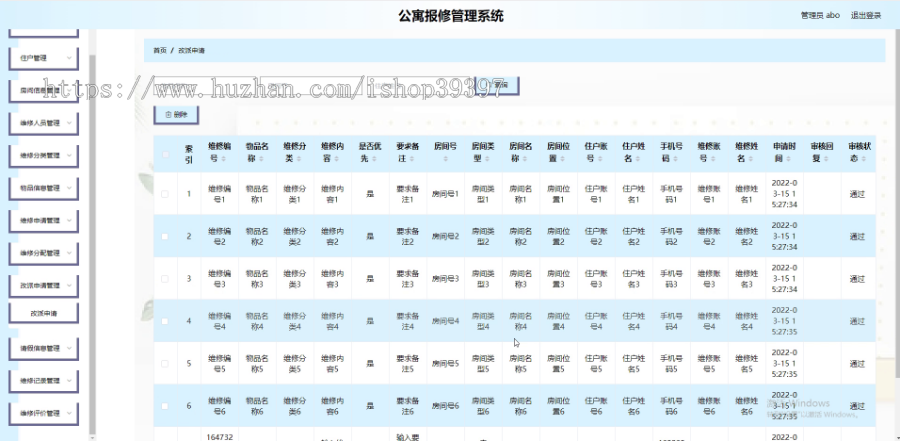Click the 索引 column header
The image size is (900, 441).
point(189,154)
